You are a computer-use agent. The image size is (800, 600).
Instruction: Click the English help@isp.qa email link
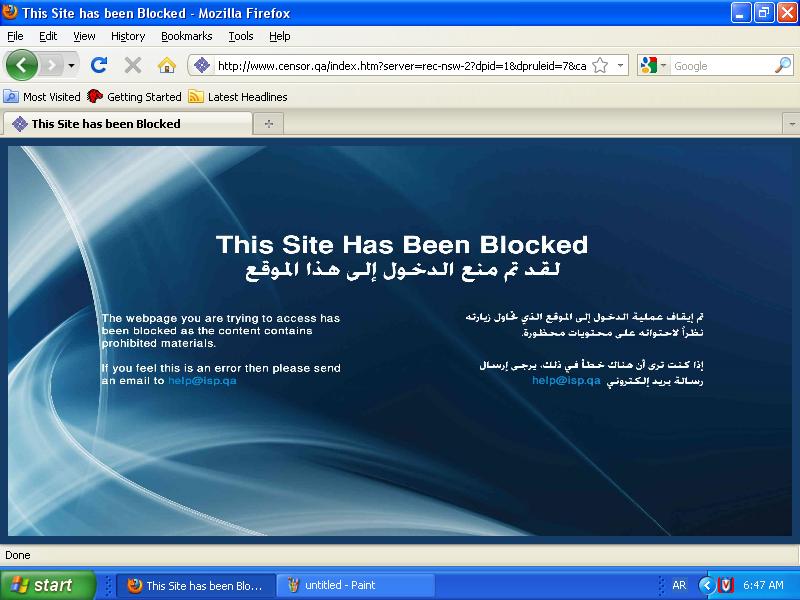202,381
